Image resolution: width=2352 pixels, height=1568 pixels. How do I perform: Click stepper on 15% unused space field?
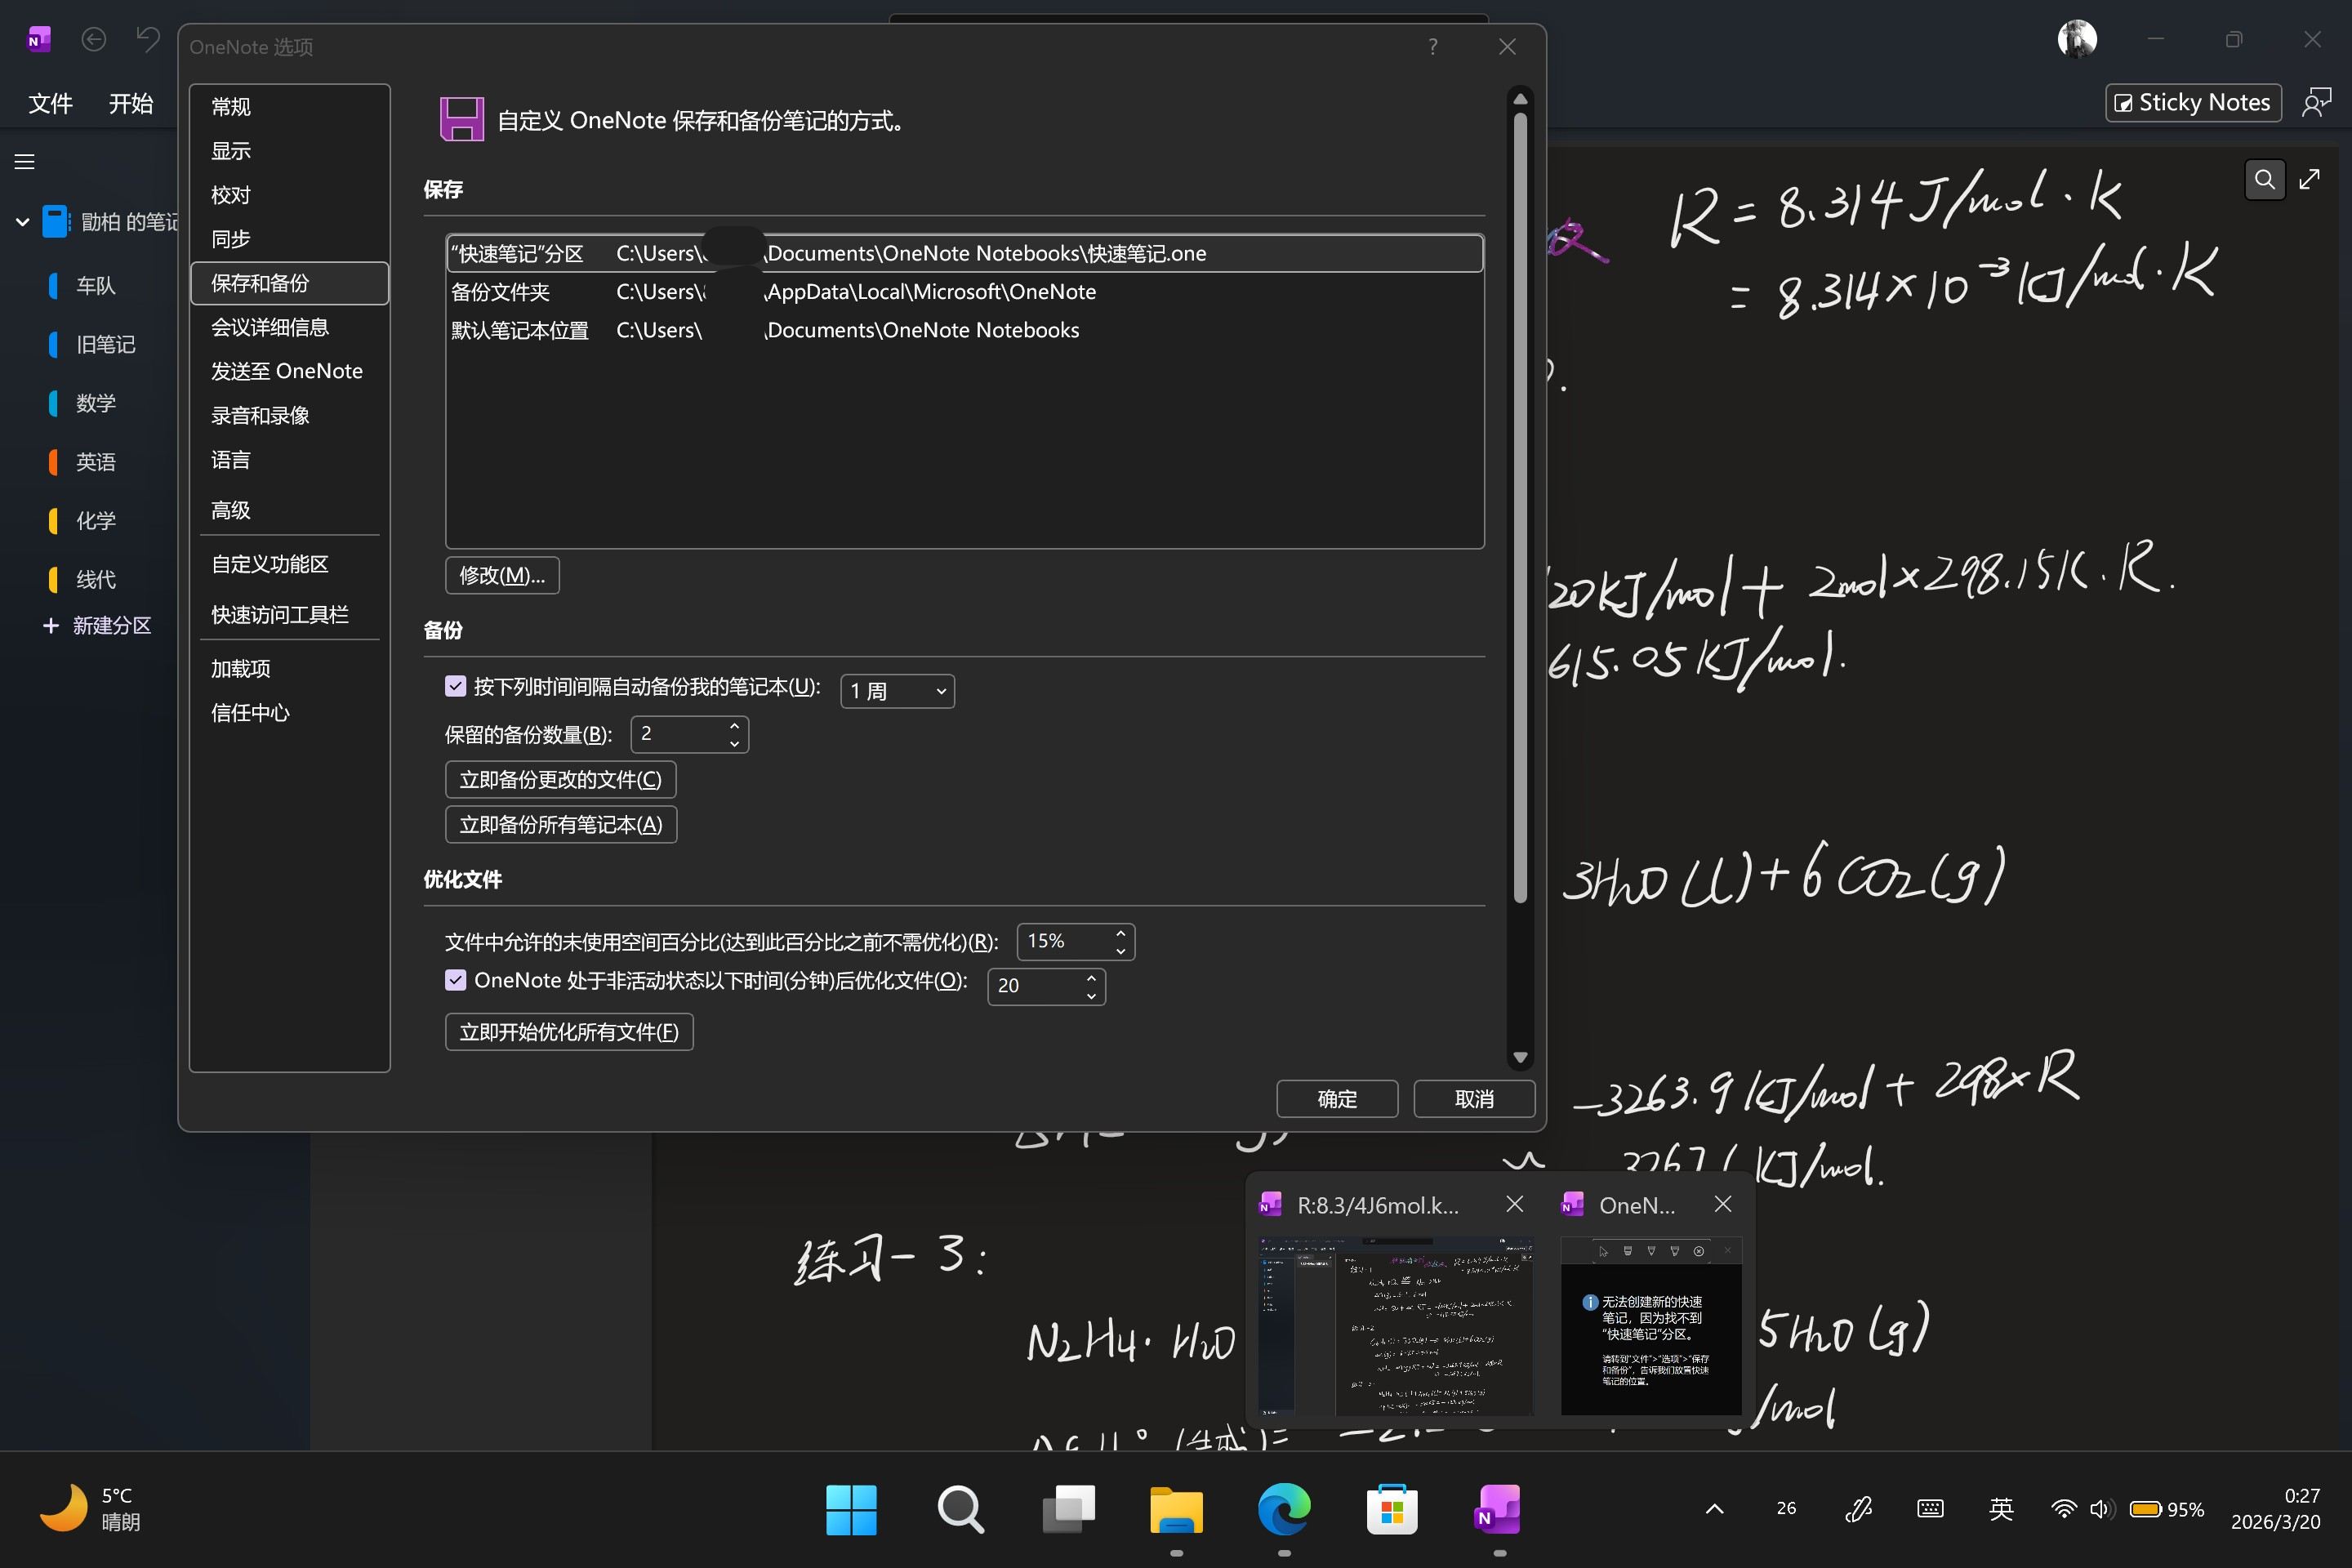[x=1120, y=941]
